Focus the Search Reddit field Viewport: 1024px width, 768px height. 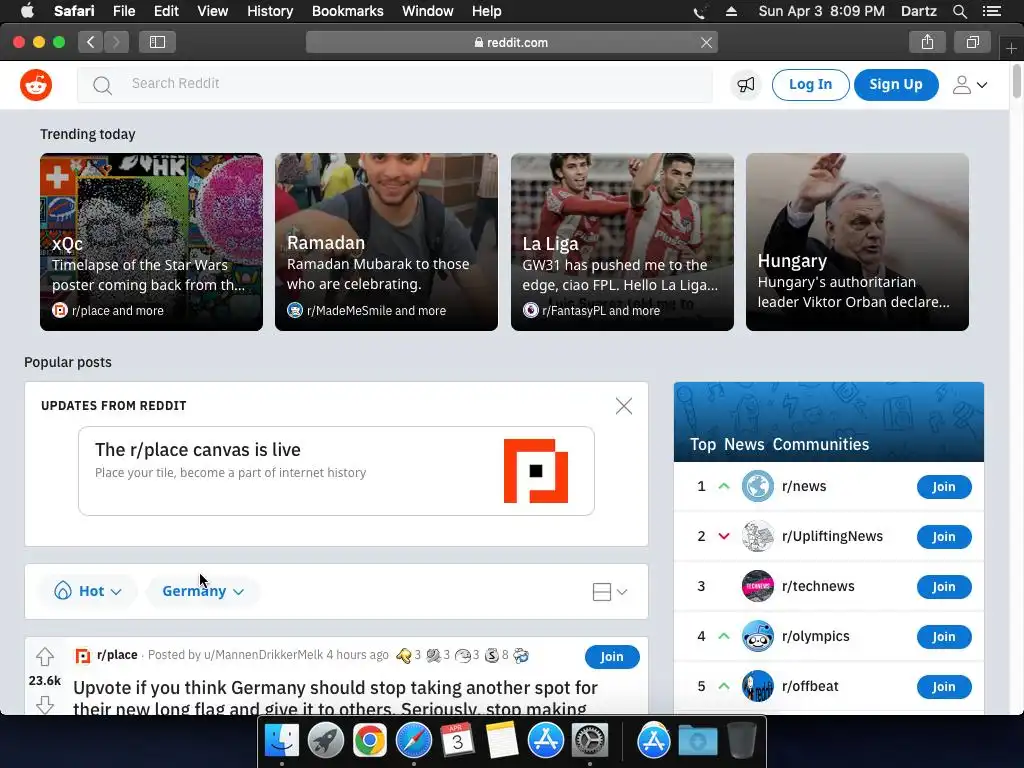395,84
